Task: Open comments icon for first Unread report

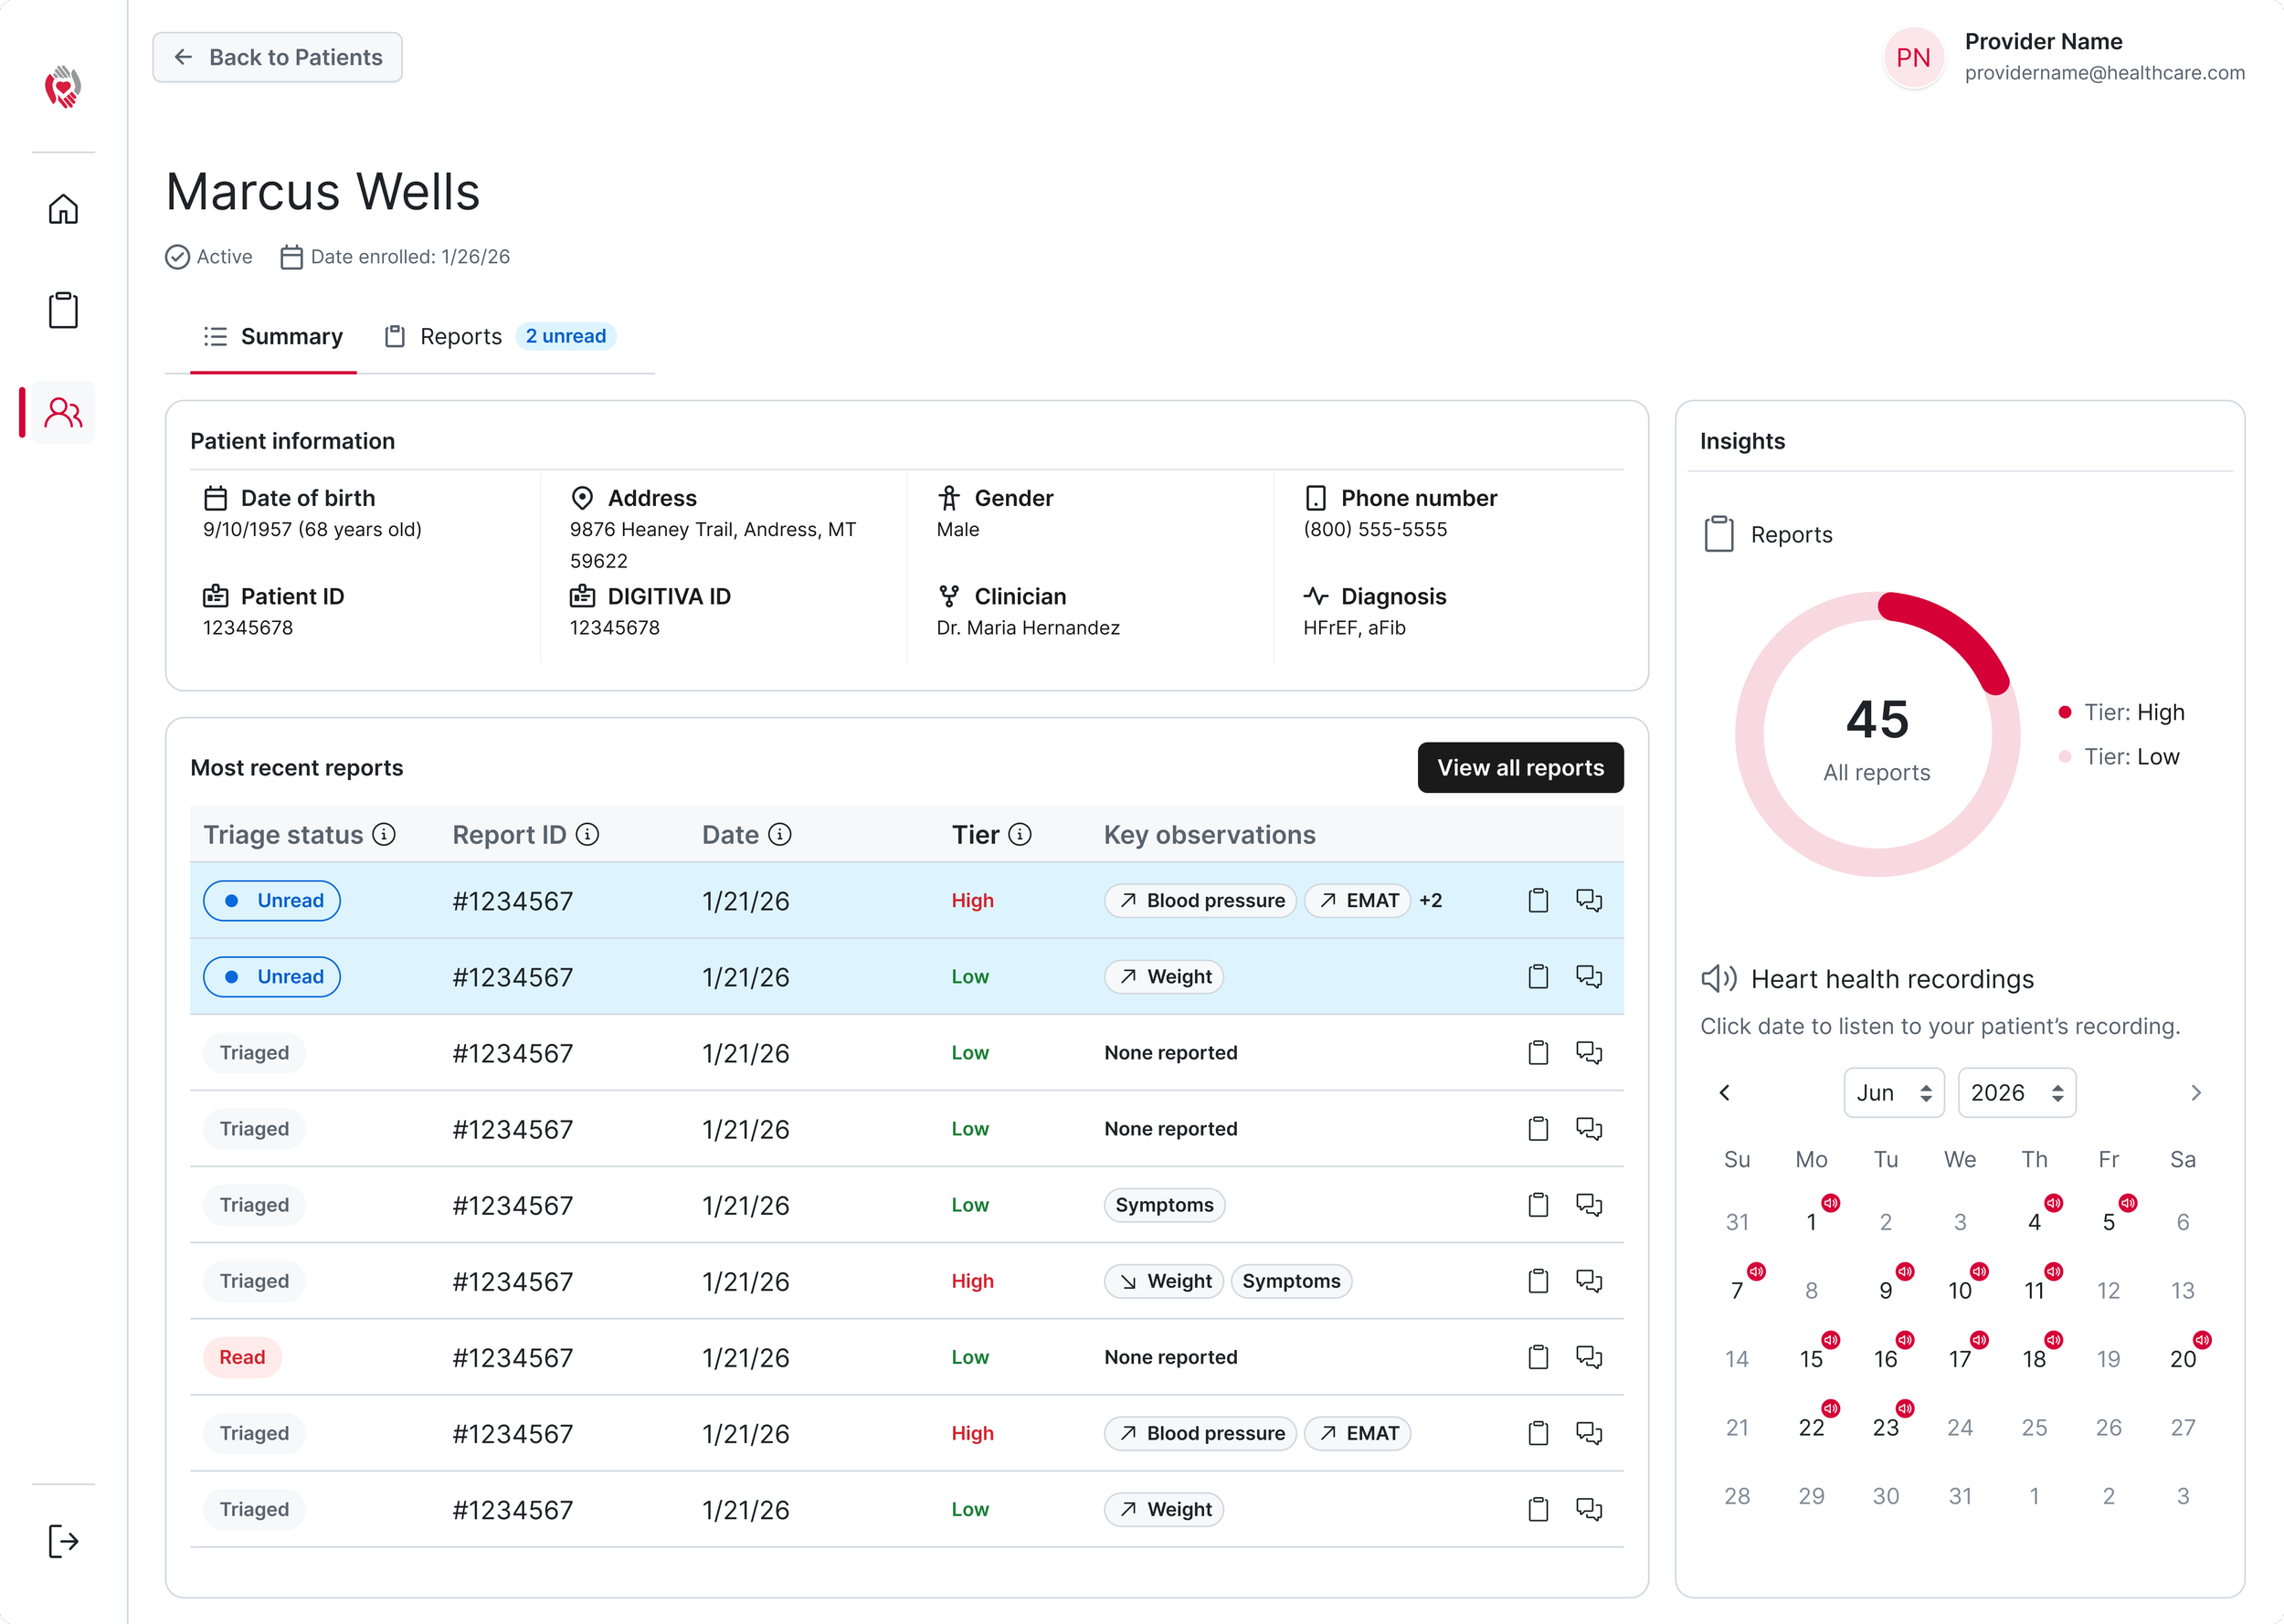Action: (1589, 900)
